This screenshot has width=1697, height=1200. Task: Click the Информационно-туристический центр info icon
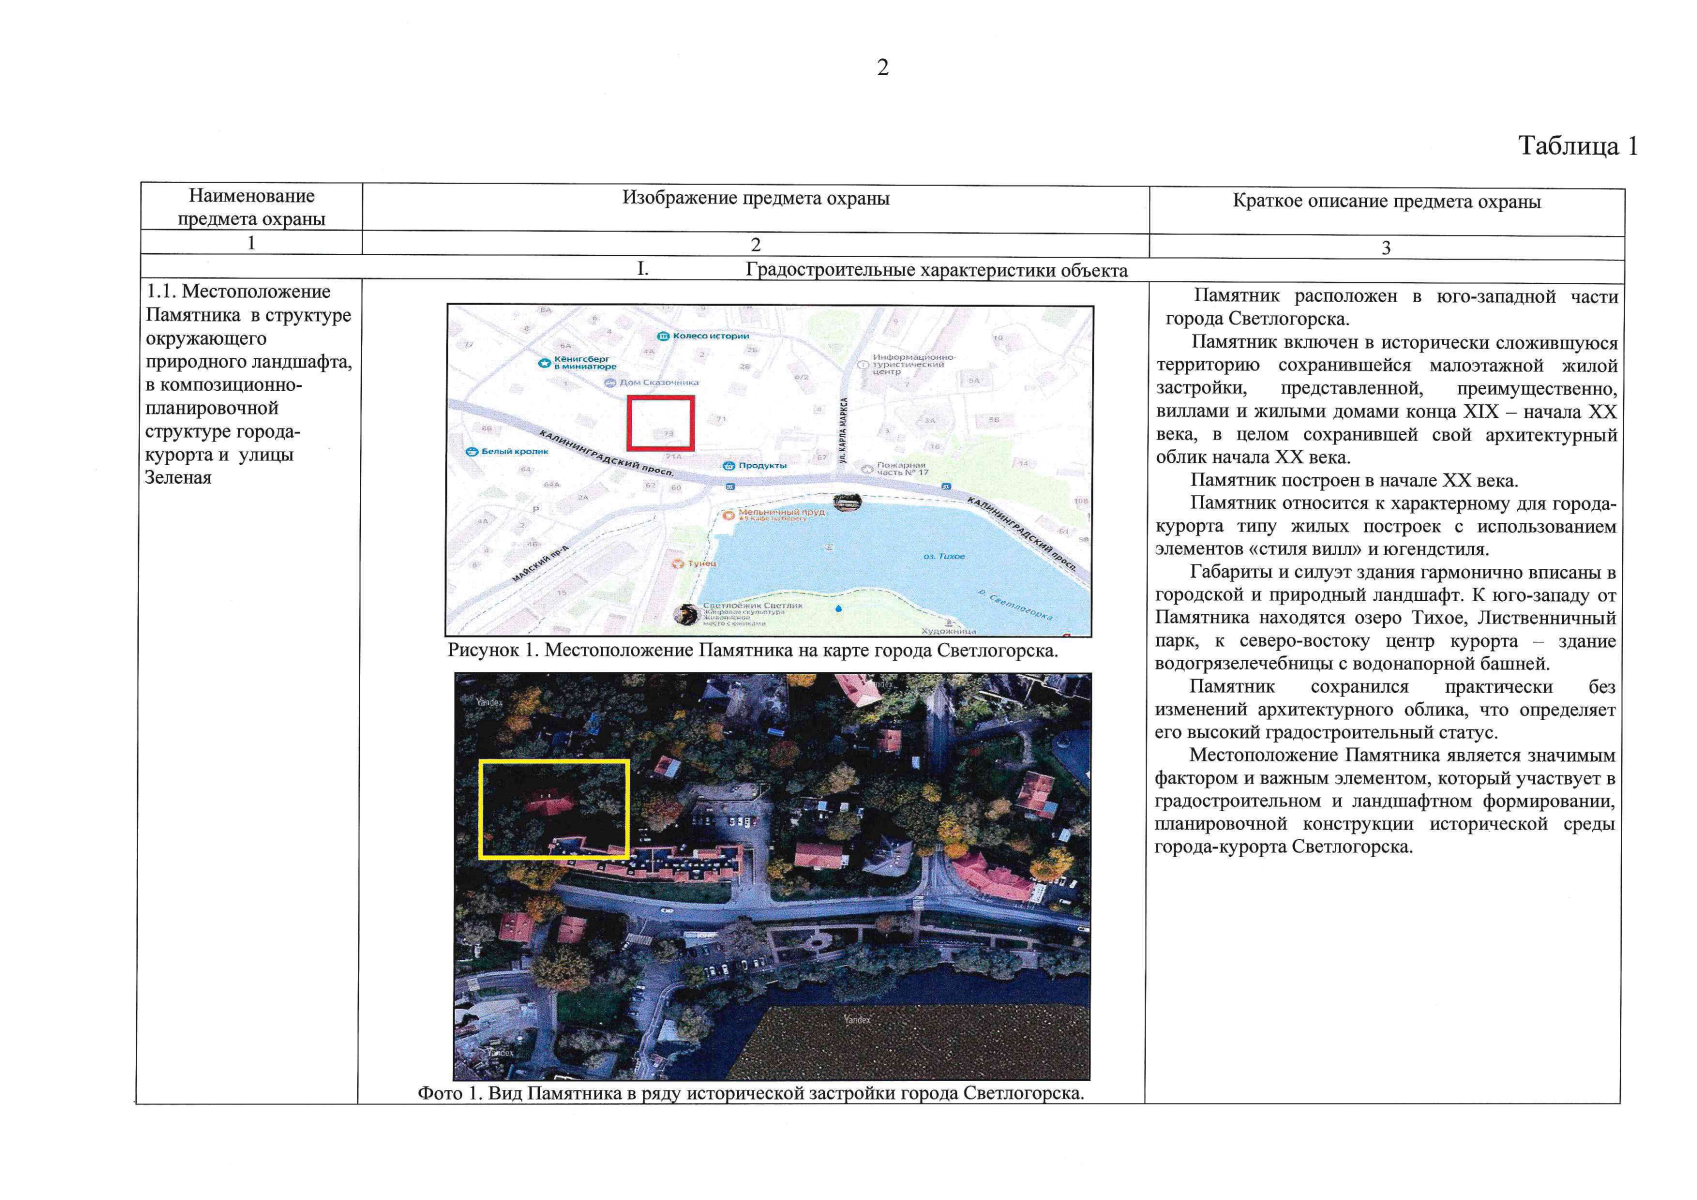862,365
